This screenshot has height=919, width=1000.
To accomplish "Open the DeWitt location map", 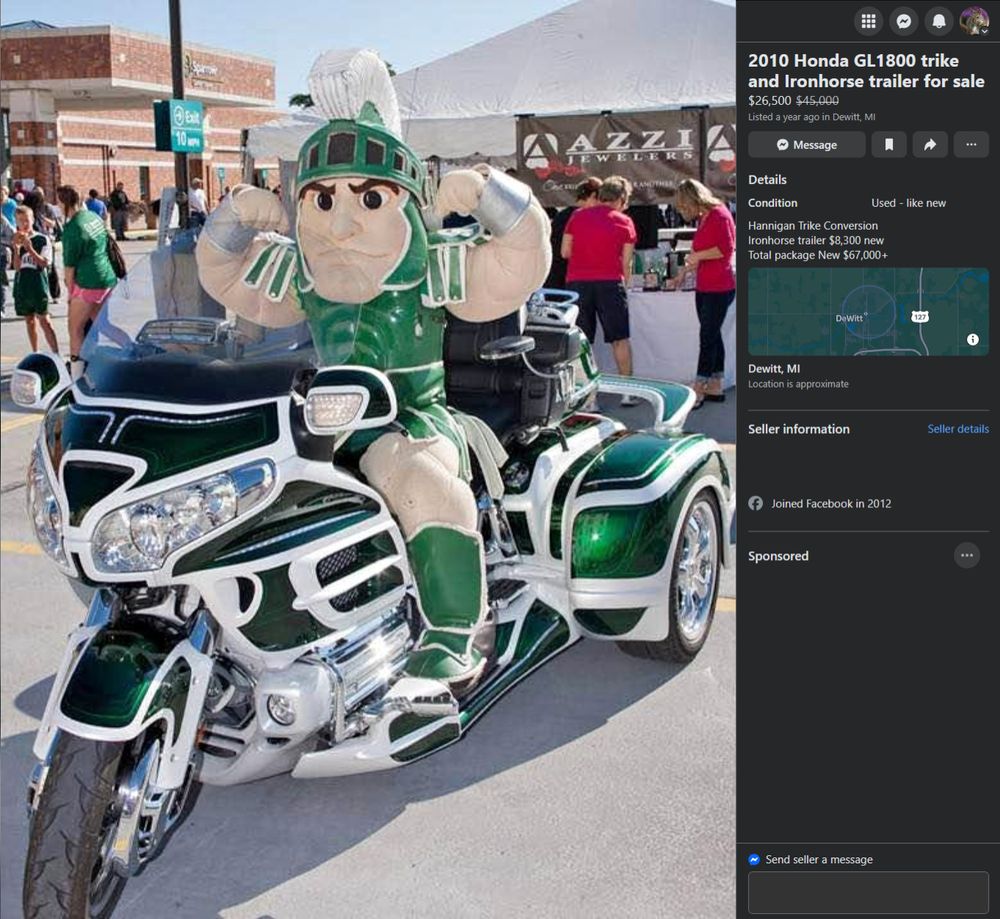I will tap(868, 311).
